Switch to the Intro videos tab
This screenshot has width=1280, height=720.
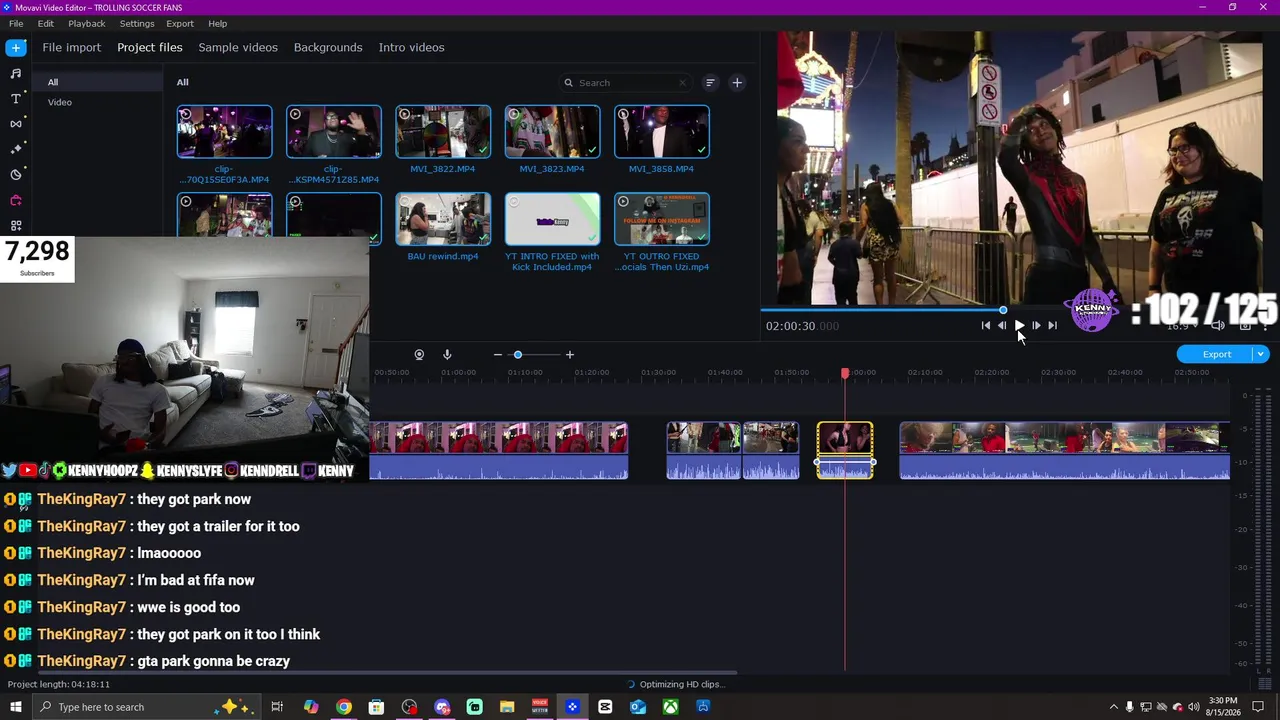click(411, 47)
